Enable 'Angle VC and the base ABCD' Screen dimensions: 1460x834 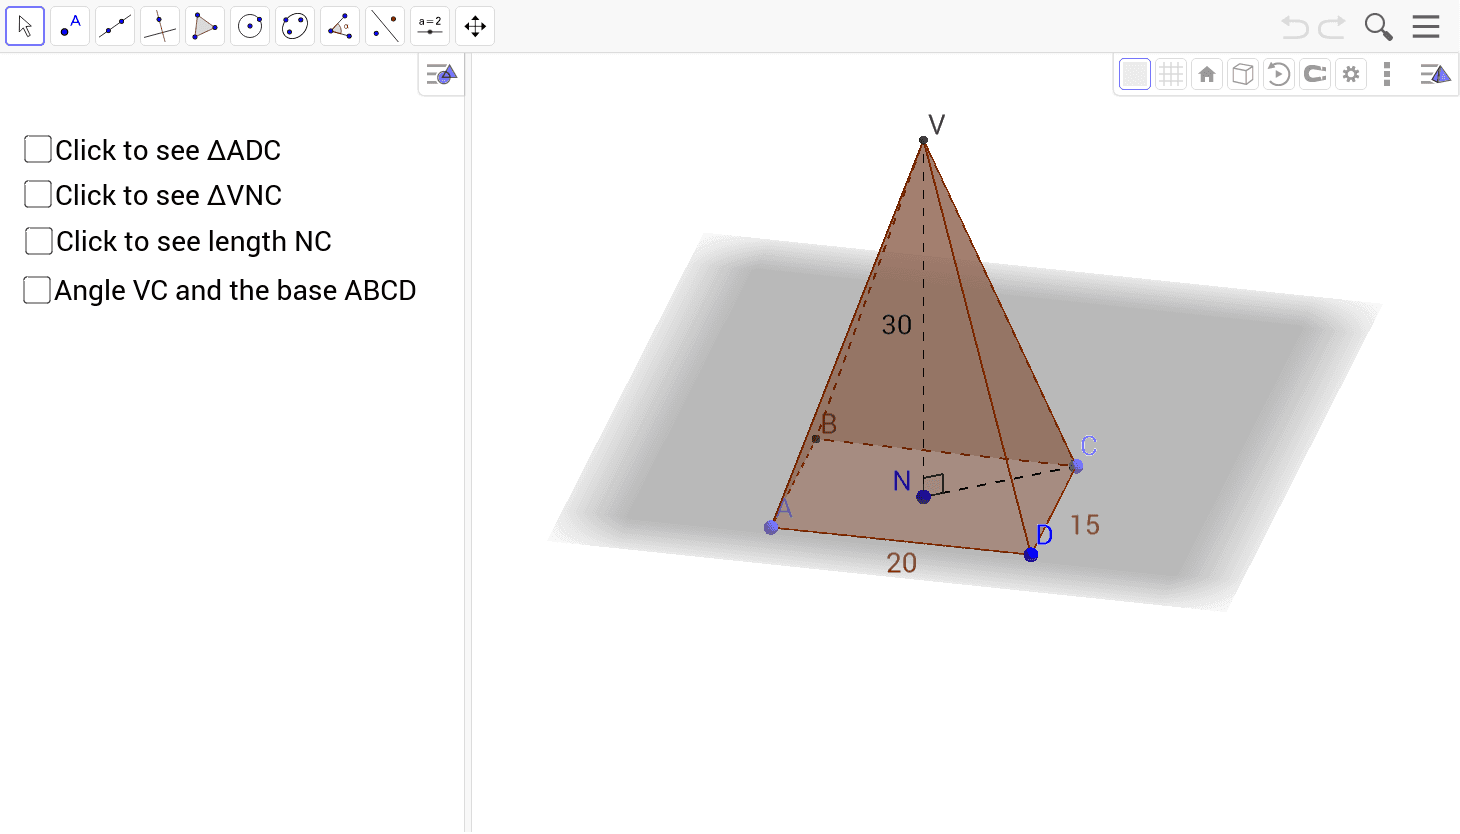pyautogui.click(x=37, y=289)
